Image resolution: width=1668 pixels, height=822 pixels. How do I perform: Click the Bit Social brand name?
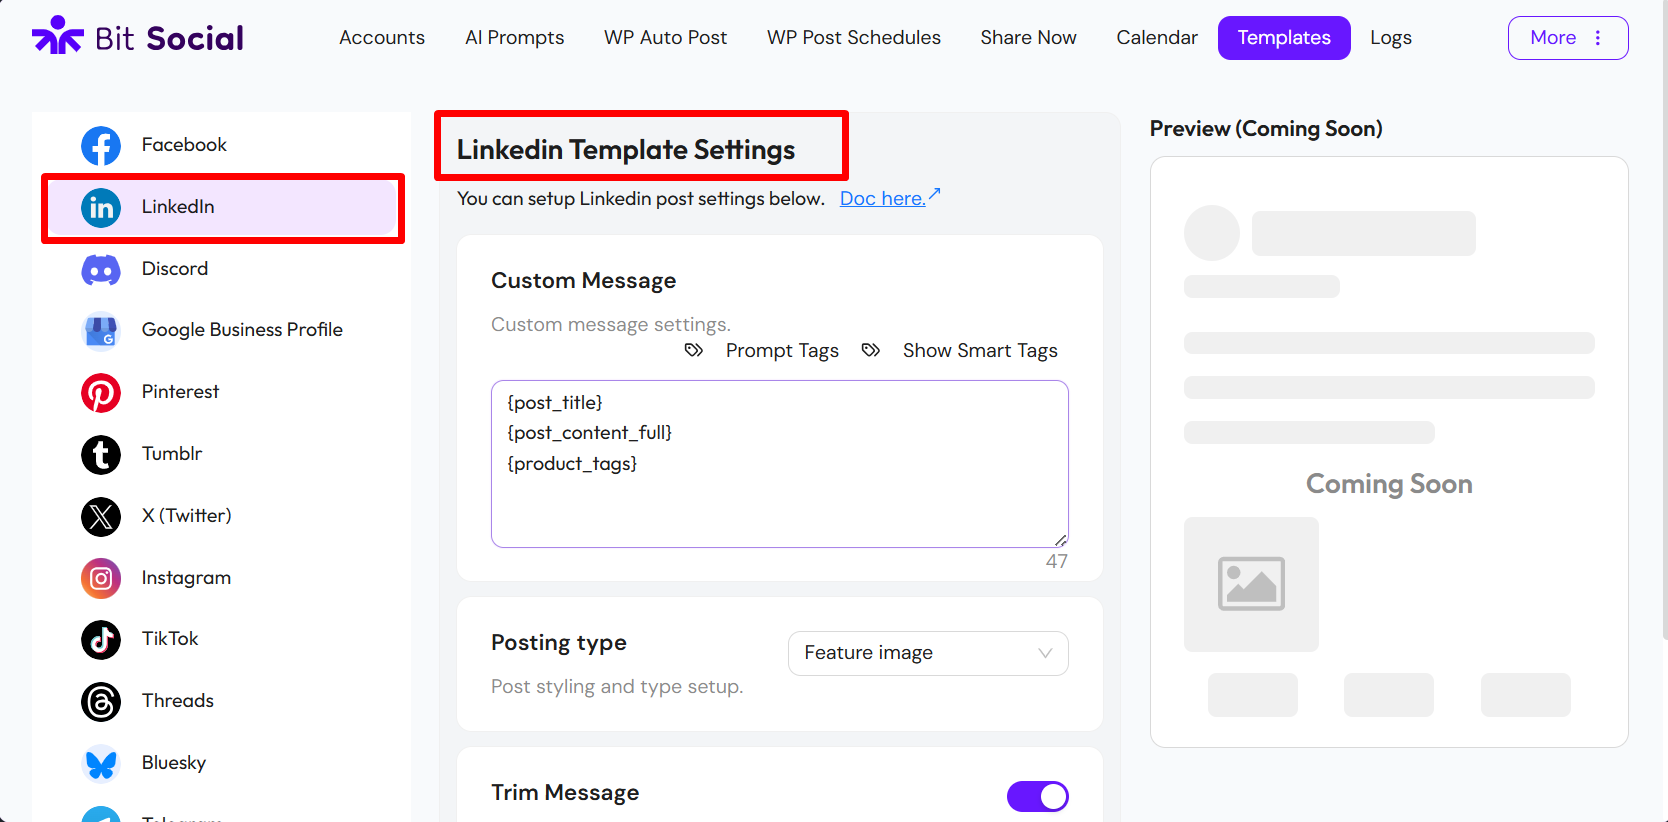tap(169, 38)
